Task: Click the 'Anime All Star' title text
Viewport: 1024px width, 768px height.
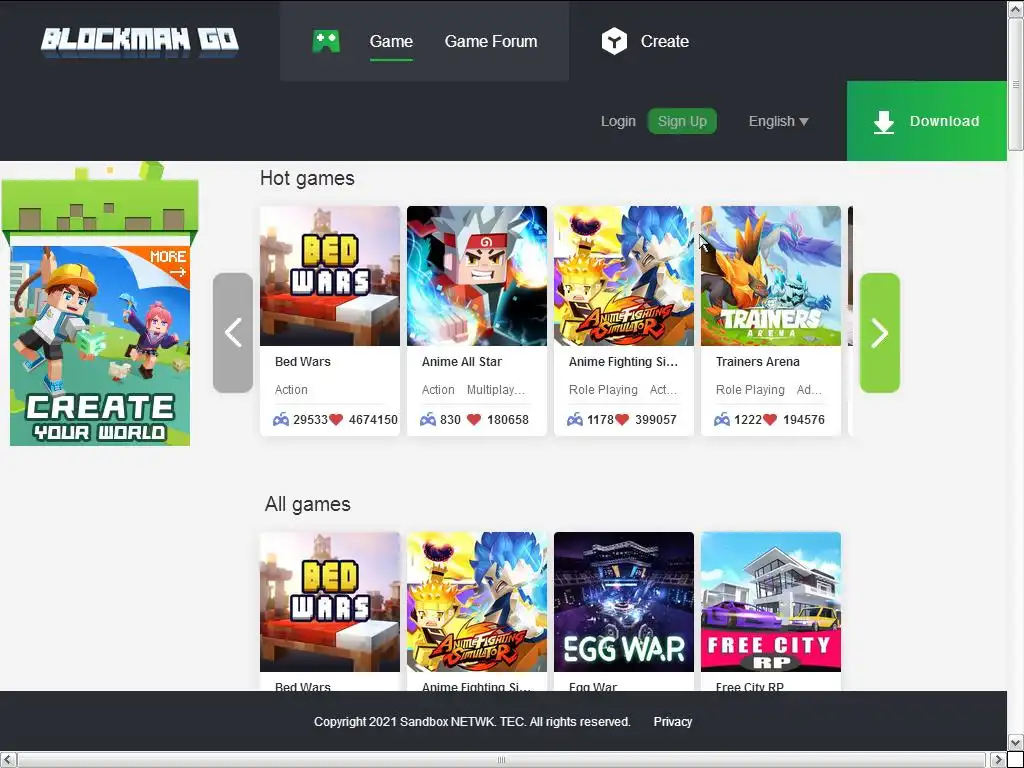Action: (462, 362)
